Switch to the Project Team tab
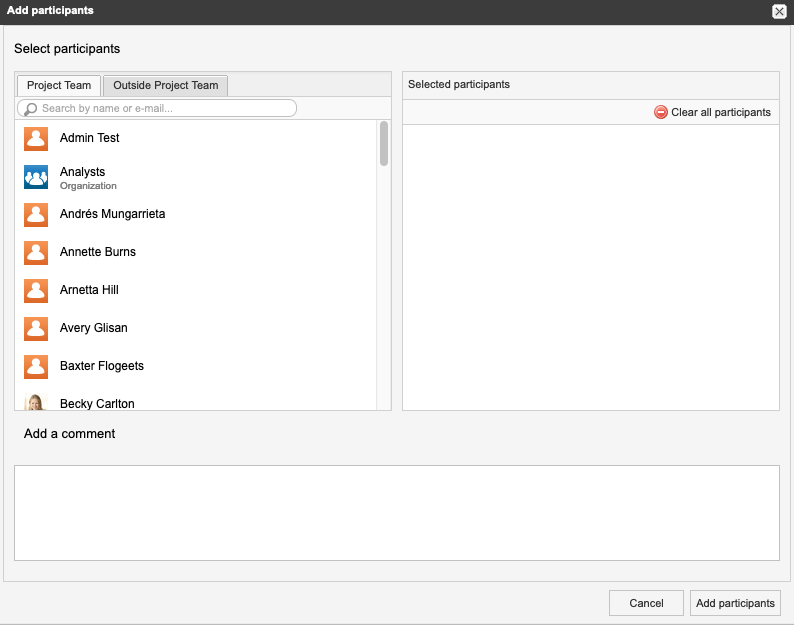794x625 pixels. [59, 86]
